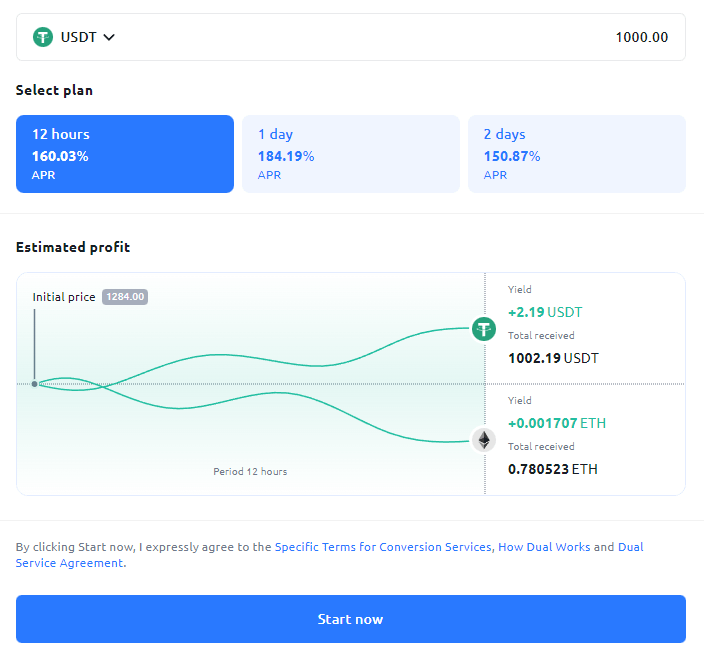Click the Tether icon at the upper curve's end
The width and height of the screenshot is (704, 645).
click(484, 328)
